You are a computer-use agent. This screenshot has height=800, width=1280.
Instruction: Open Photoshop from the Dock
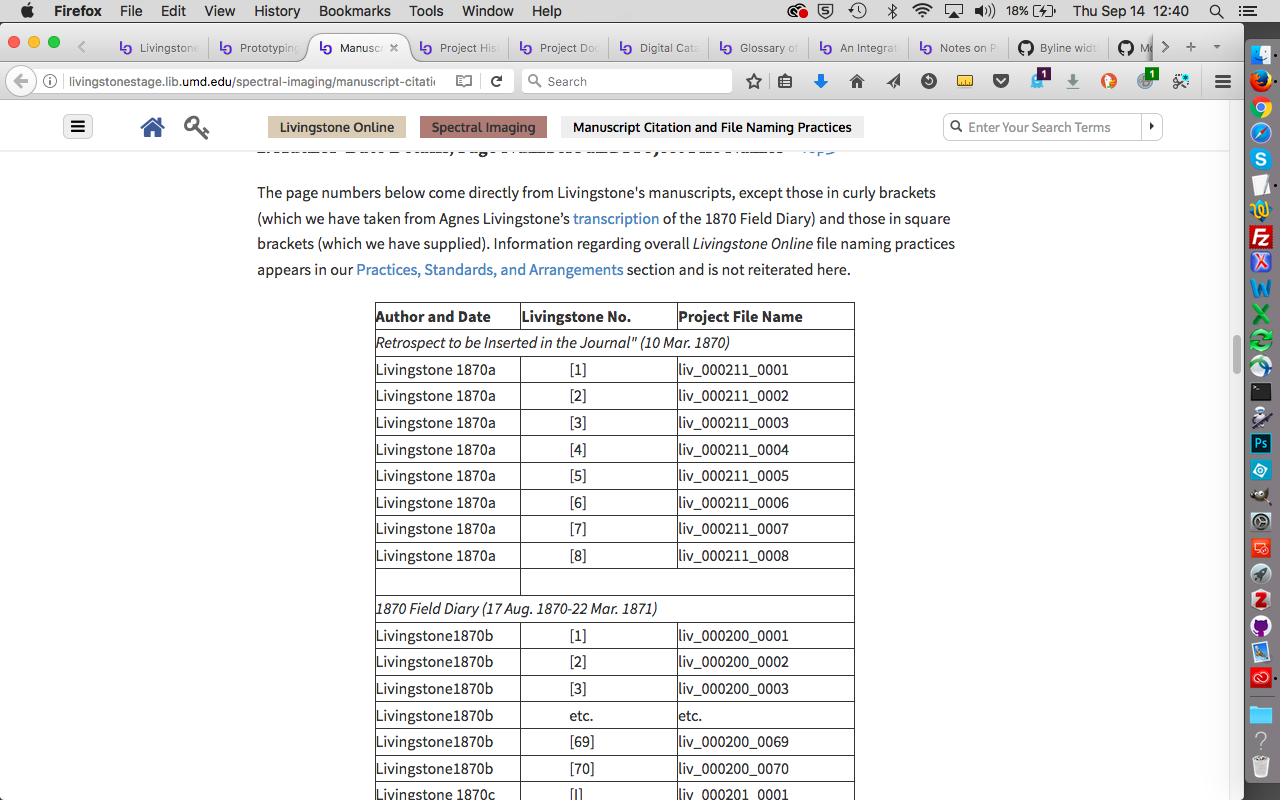click(1261, 443)
